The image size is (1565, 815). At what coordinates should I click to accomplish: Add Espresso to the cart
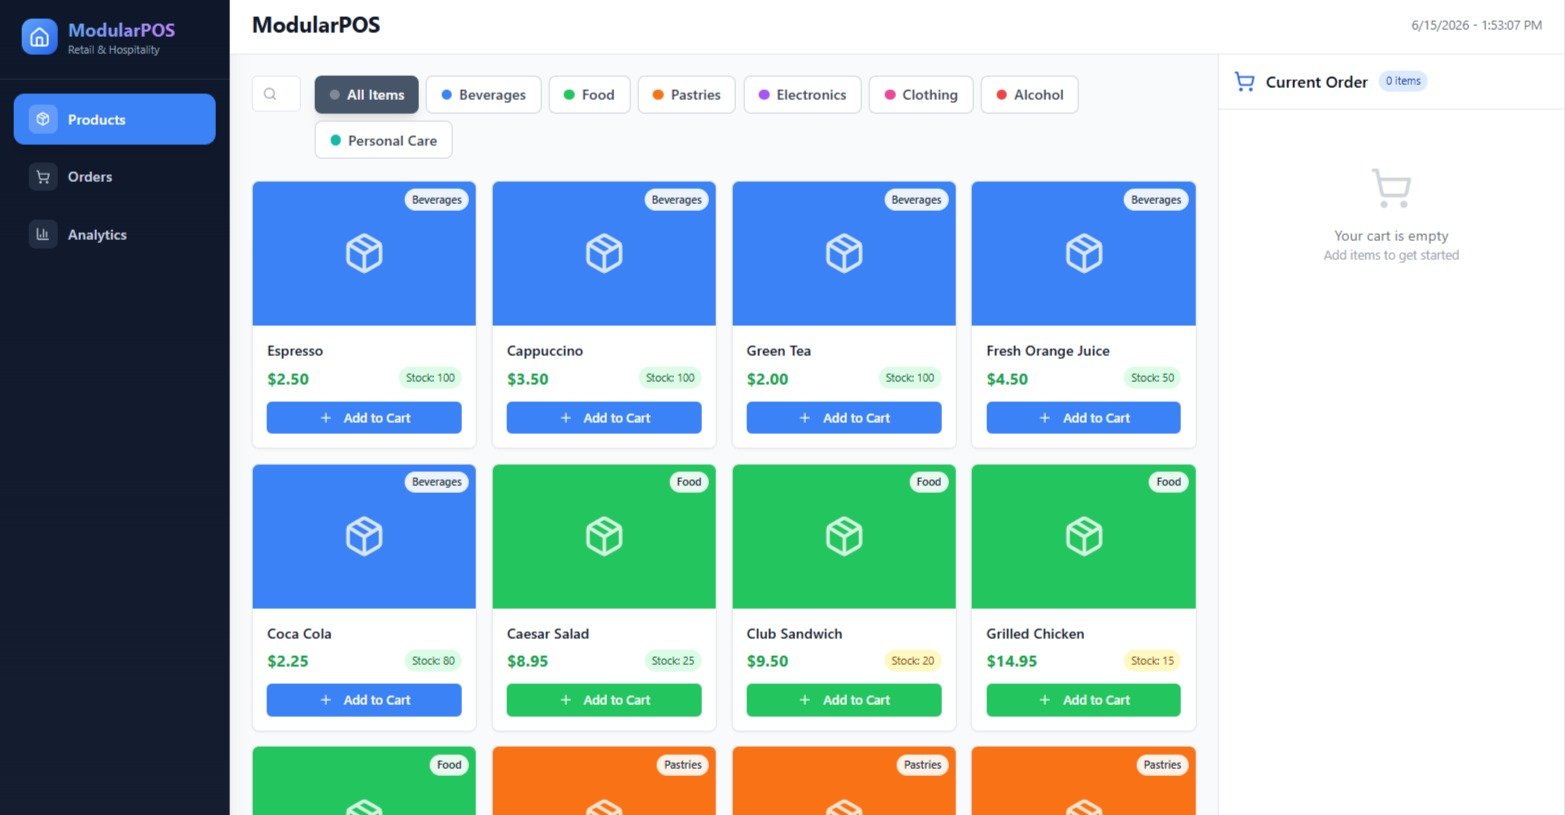coord(364,418)
